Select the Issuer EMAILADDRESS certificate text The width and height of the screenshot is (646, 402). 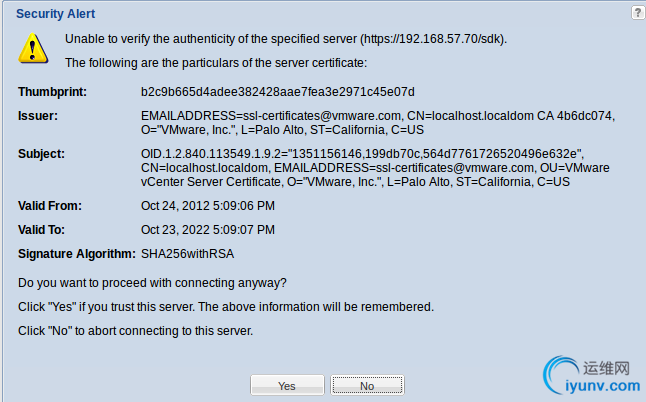[x=378, y=123]
